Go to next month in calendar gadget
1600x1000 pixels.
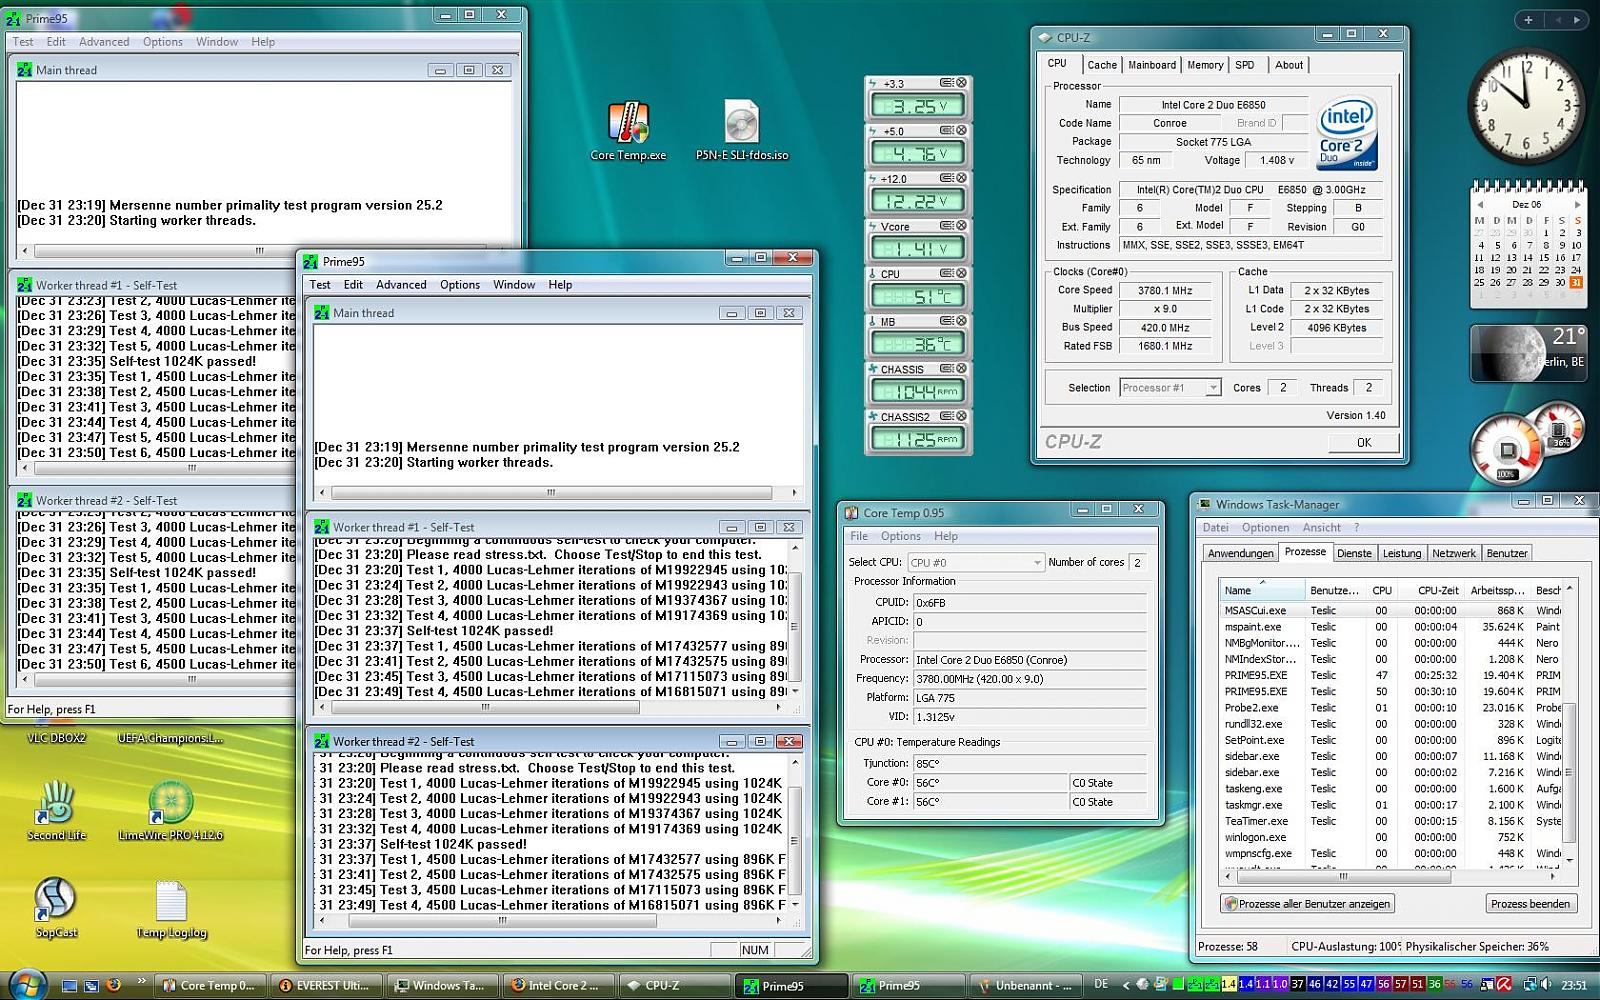1577,204
